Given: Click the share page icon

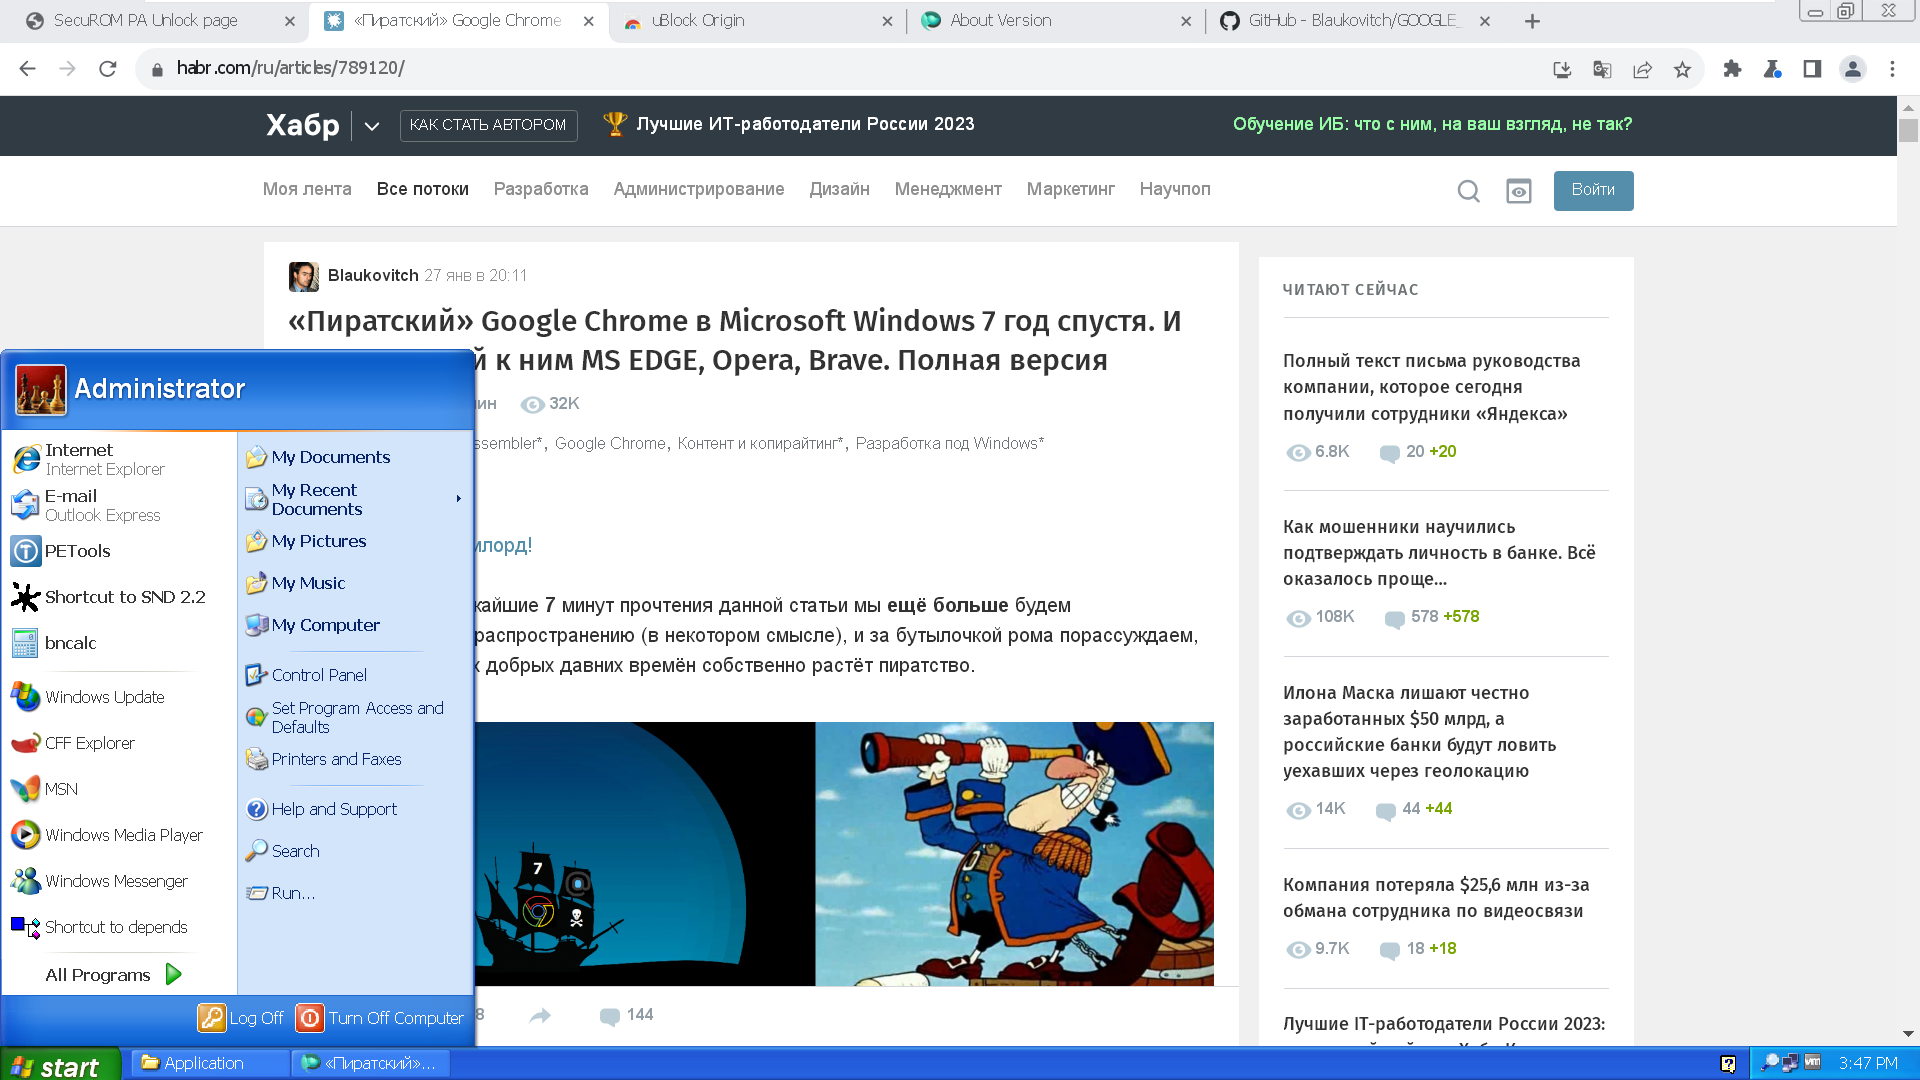Looking at the screenshot, I should point(1642,69).
